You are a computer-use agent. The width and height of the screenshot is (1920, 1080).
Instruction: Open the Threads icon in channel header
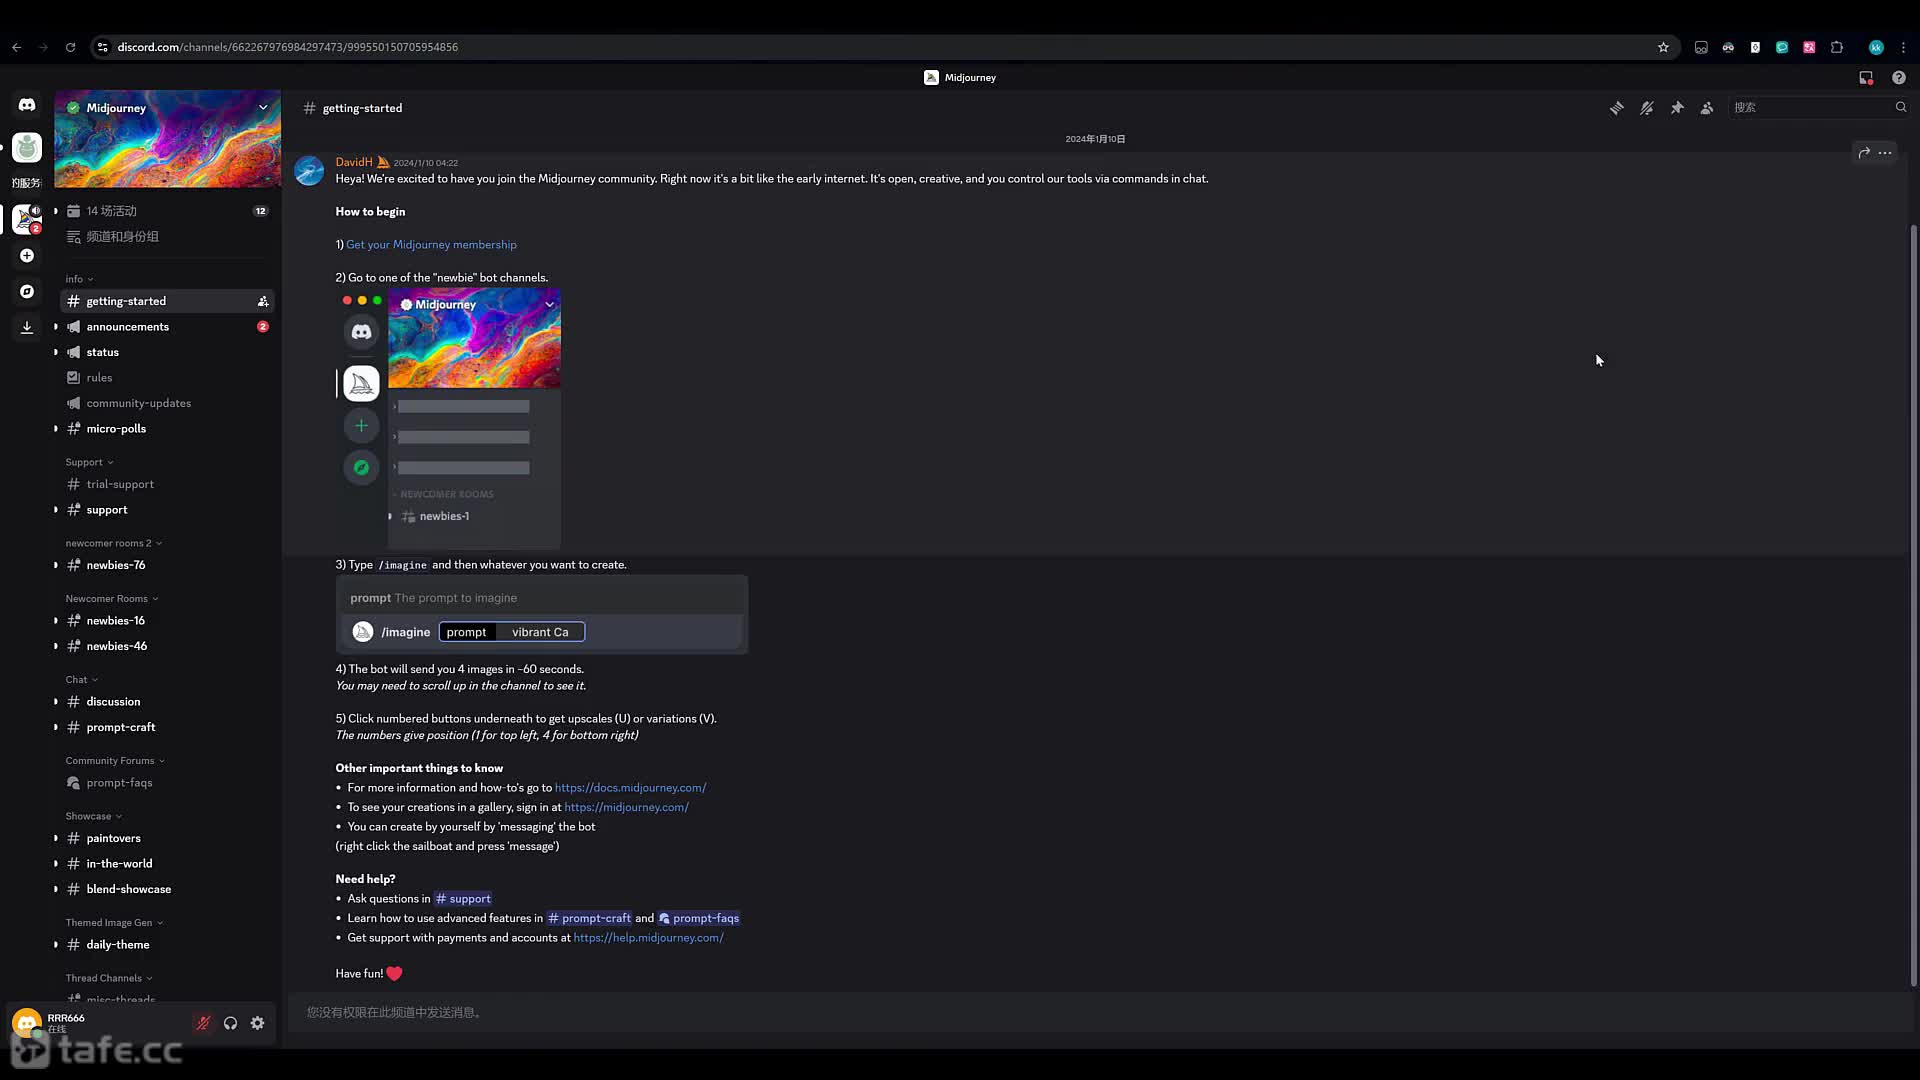click(x=1617, y=108)
